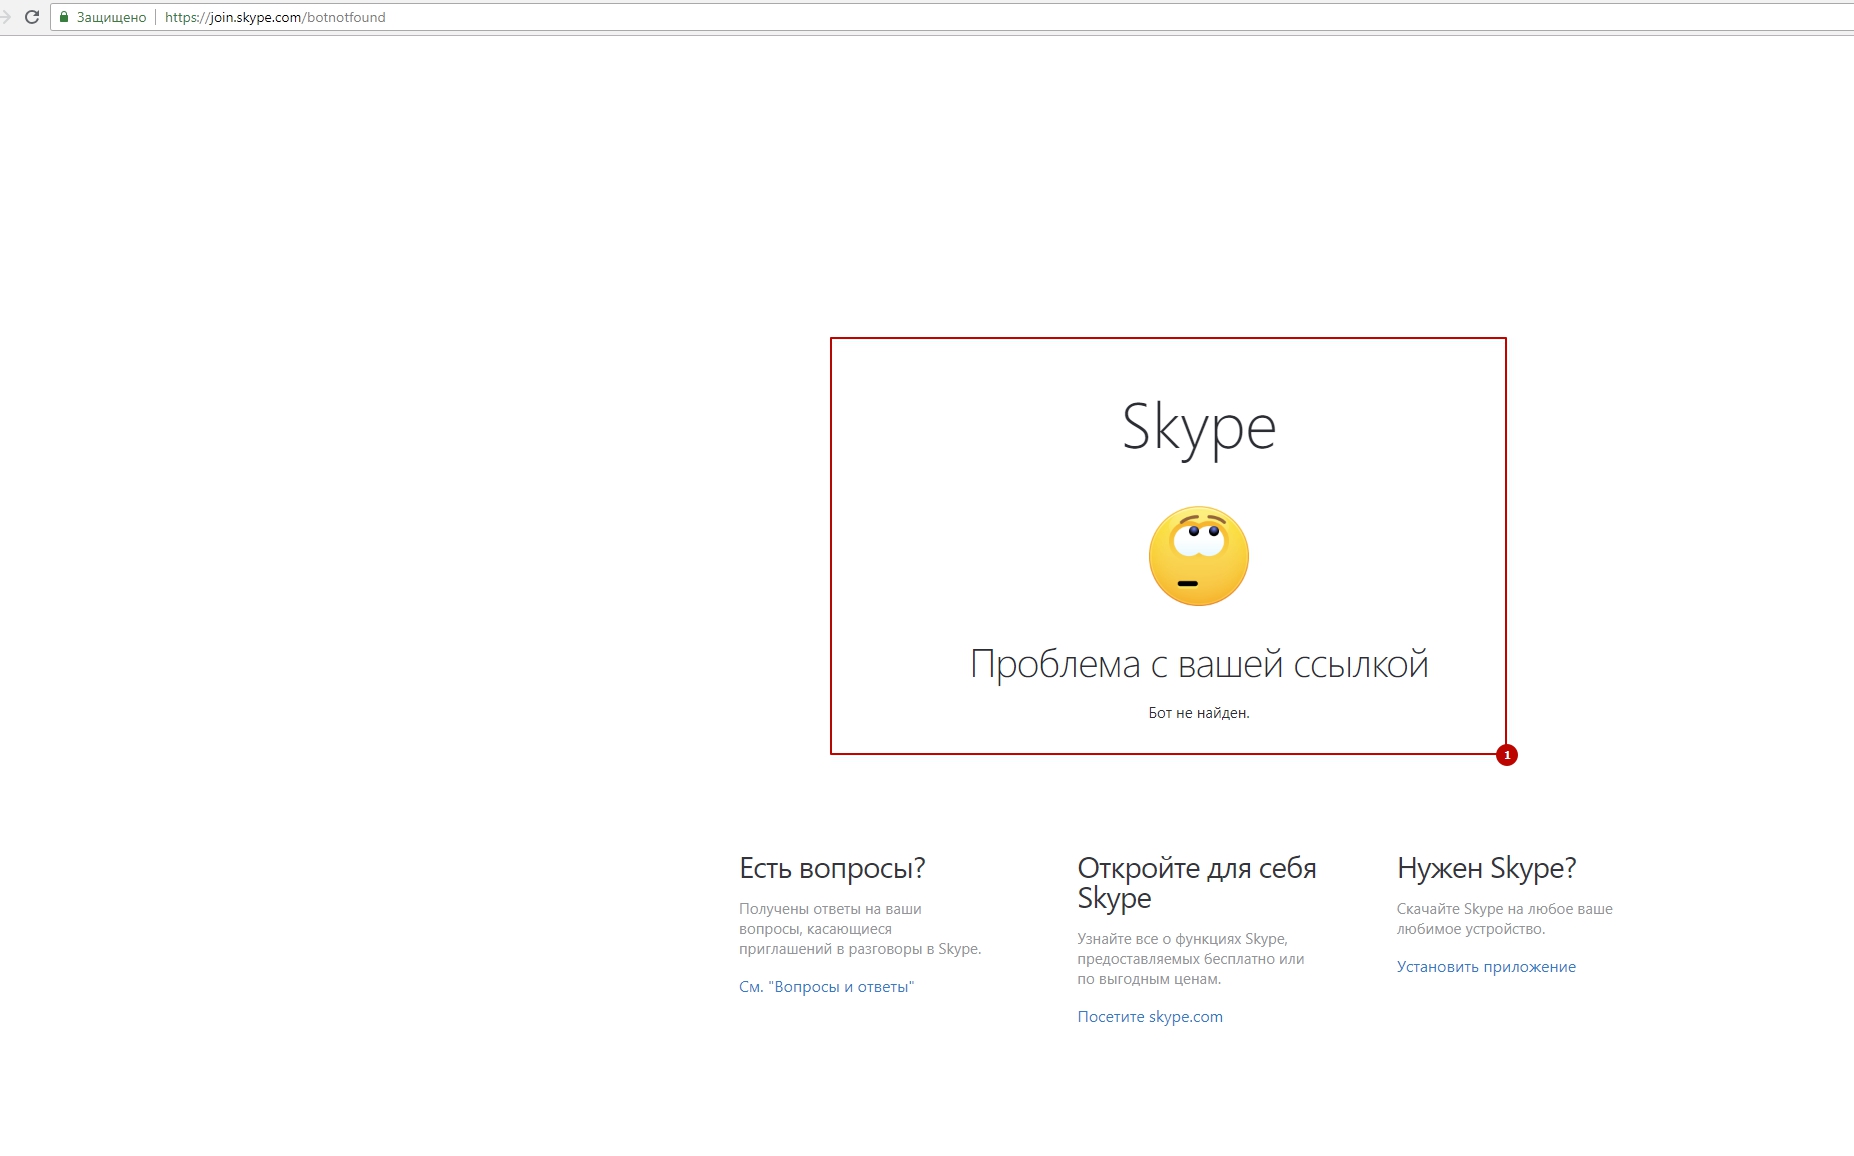Click the join.skype.com address bar URL
The height and width of the screenshot is (1156, 1854).
point(275,17)
